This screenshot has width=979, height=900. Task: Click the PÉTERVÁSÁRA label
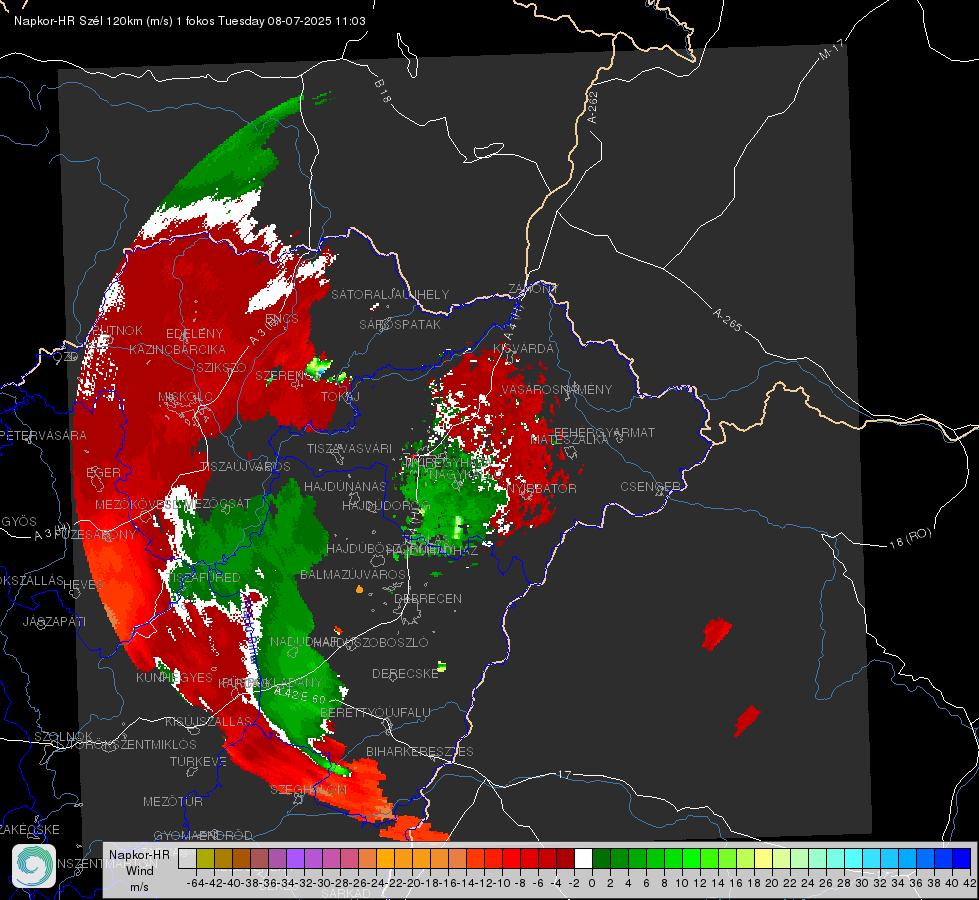coord(44,435)
